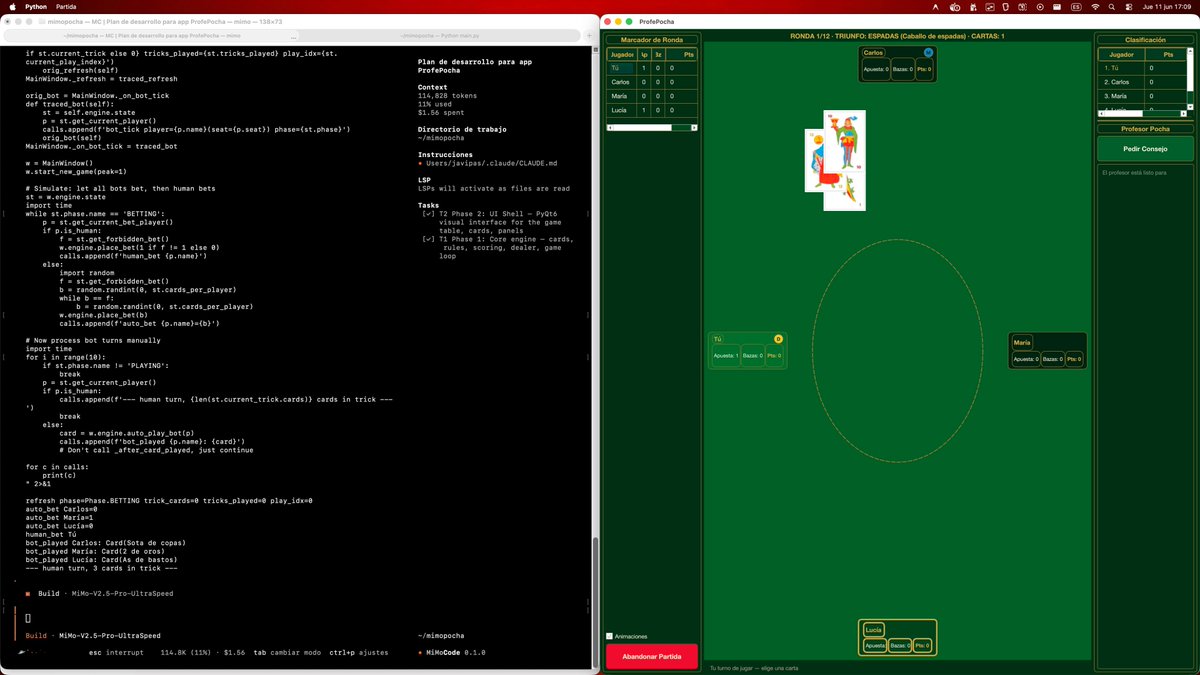The image size is (1200, 675).
Task: Click Tú's Apuesta: 1 box
Action: coord(725,355)
